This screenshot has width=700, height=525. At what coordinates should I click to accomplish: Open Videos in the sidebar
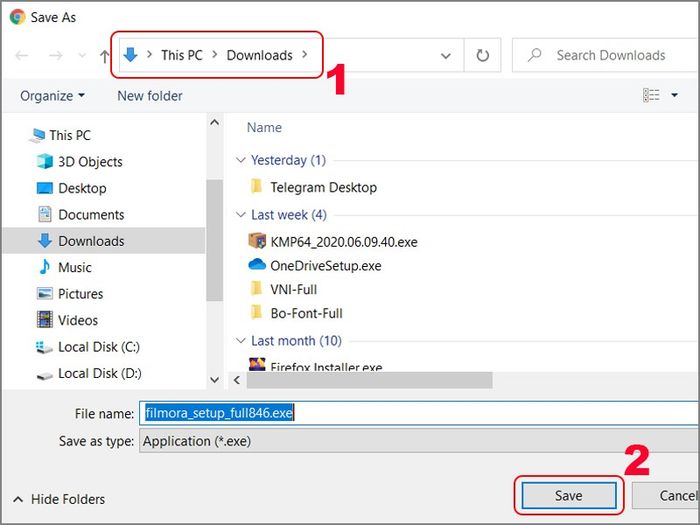[78, 320]
